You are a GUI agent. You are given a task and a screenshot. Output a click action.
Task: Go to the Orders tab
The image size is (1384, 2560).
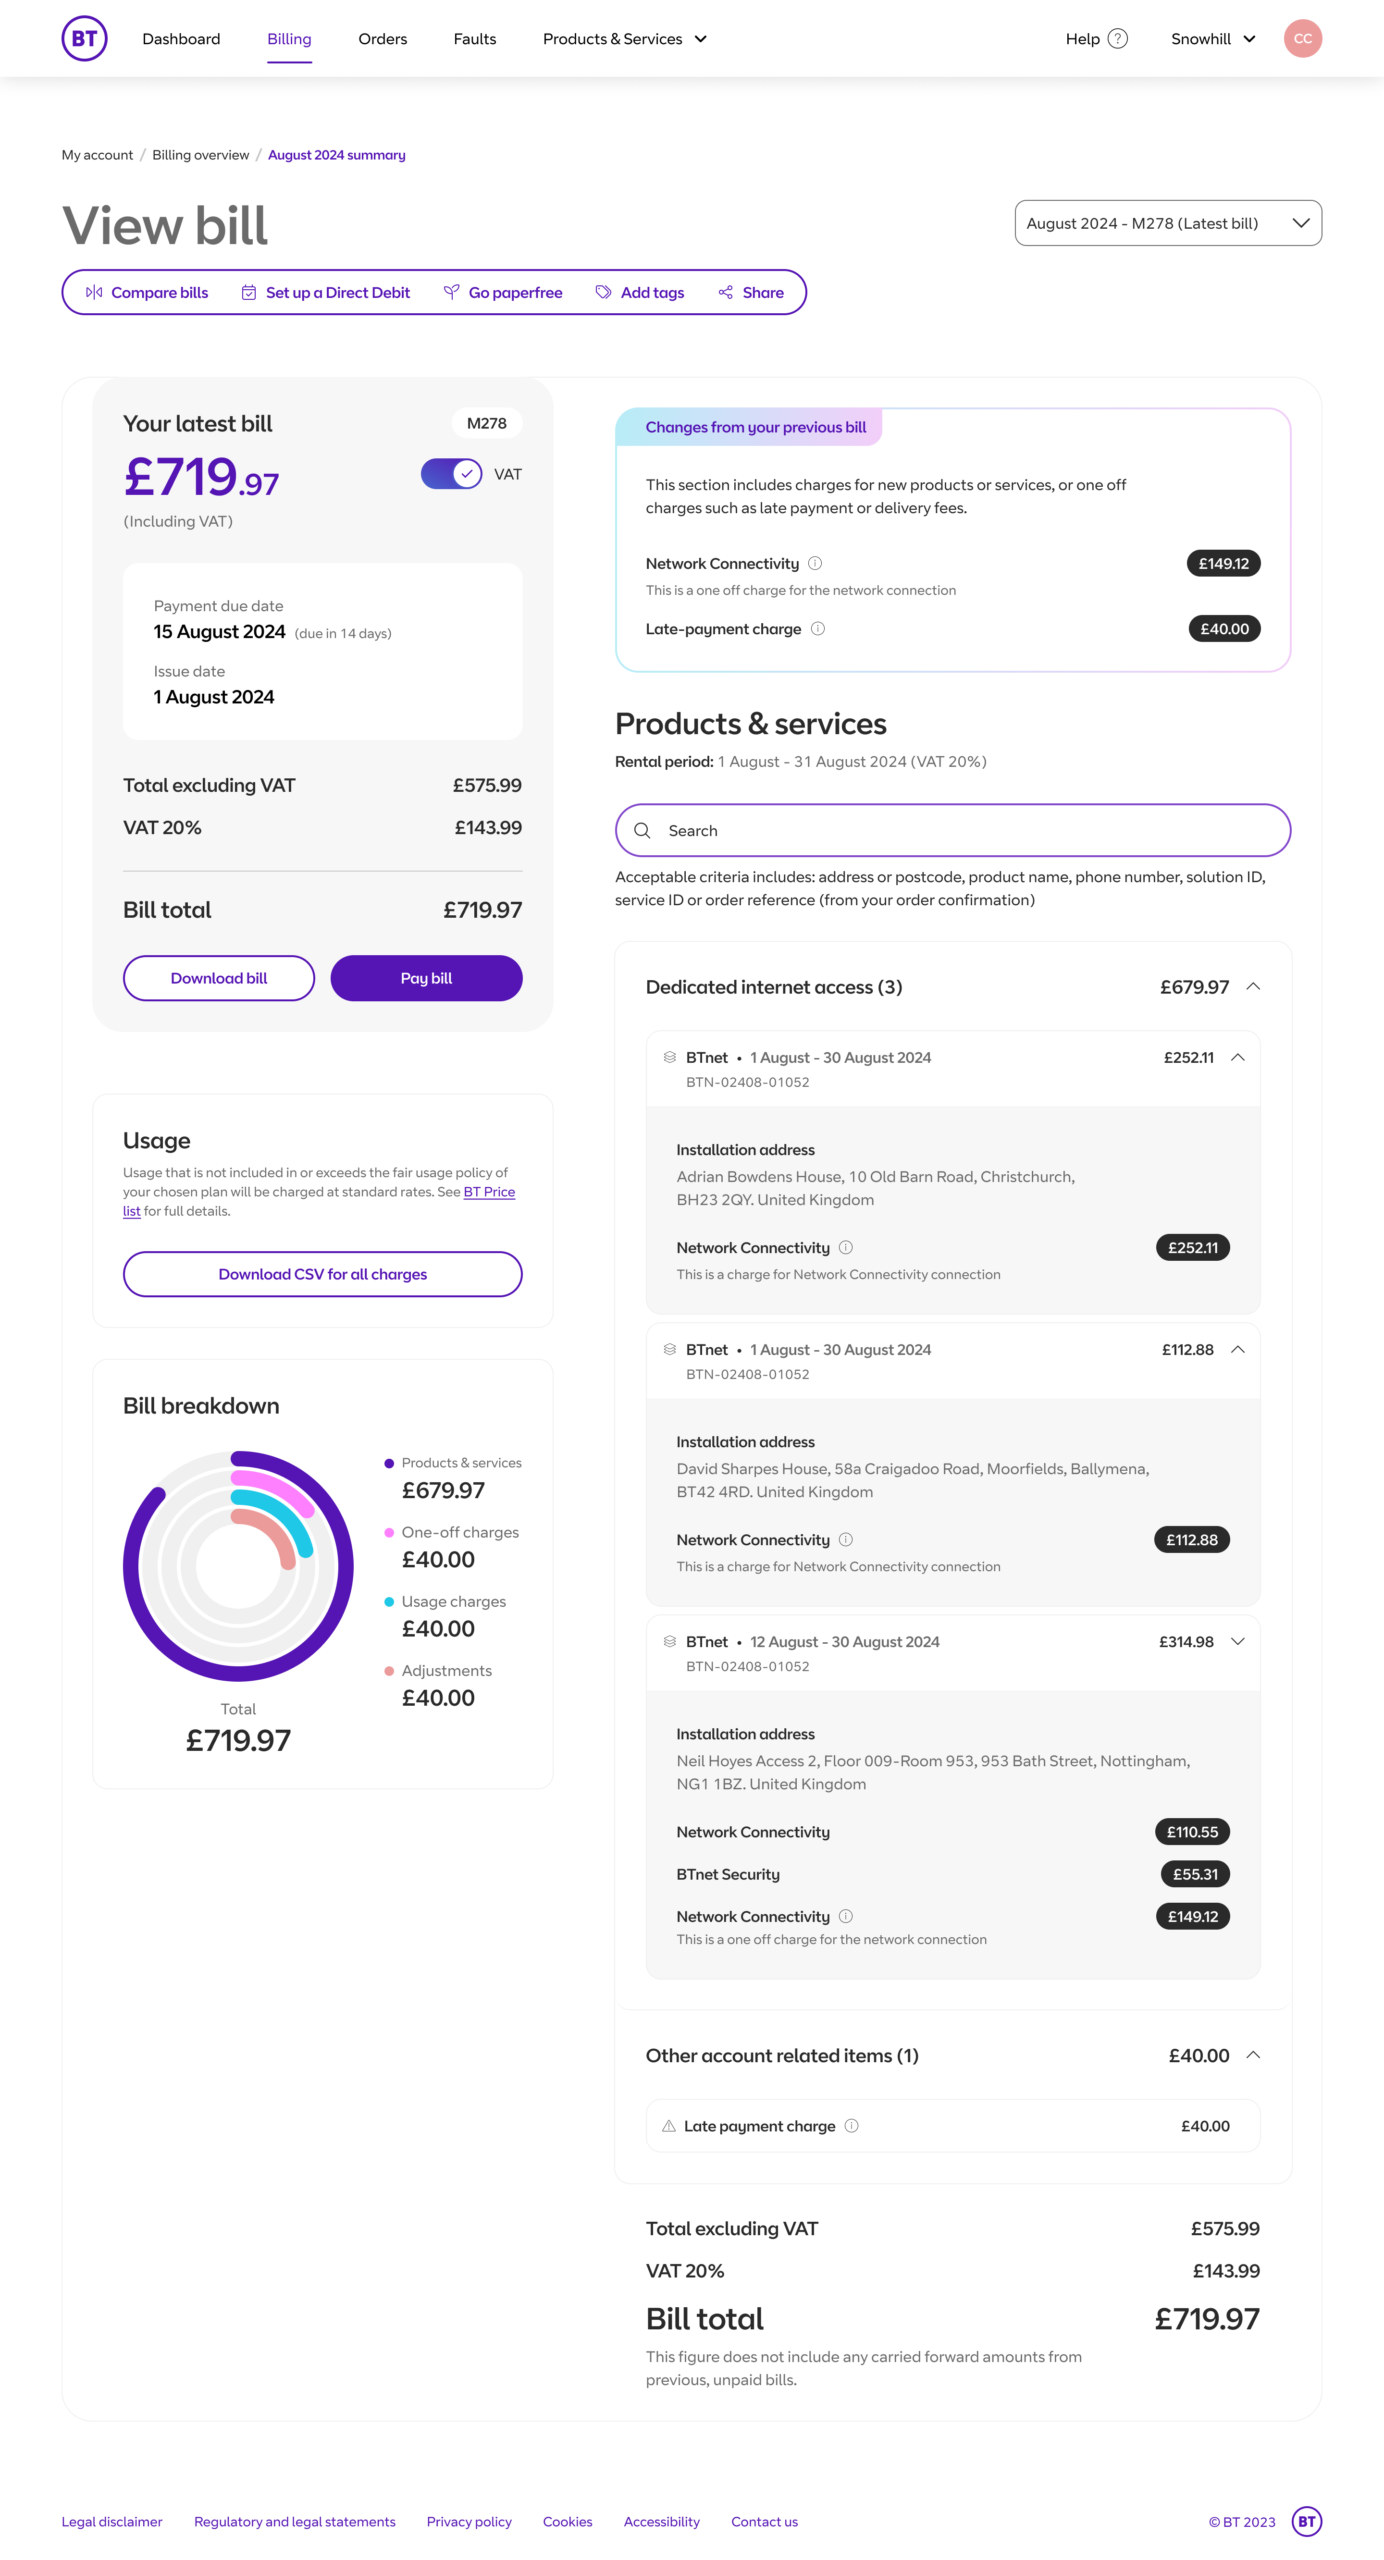point(382,39)
